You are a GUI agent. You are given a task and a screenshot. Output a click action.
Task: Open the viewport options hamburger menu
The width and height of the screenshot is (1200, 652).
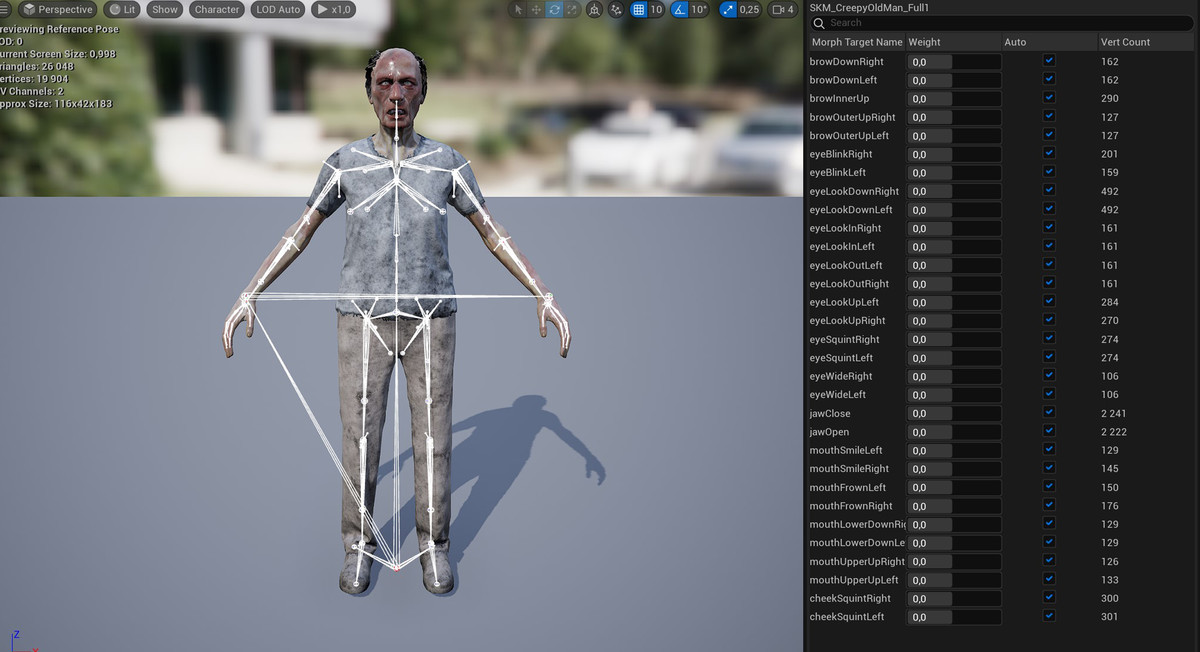point(5,9)
